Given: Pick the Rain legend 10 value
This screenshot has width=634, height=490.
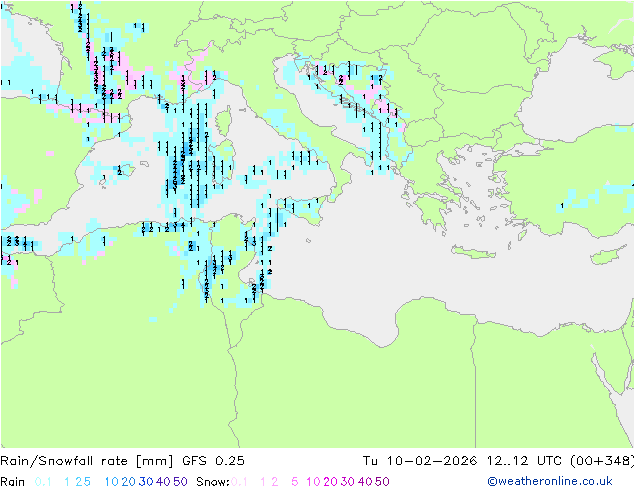Looking at the screenshot, I should pos(111,482).
